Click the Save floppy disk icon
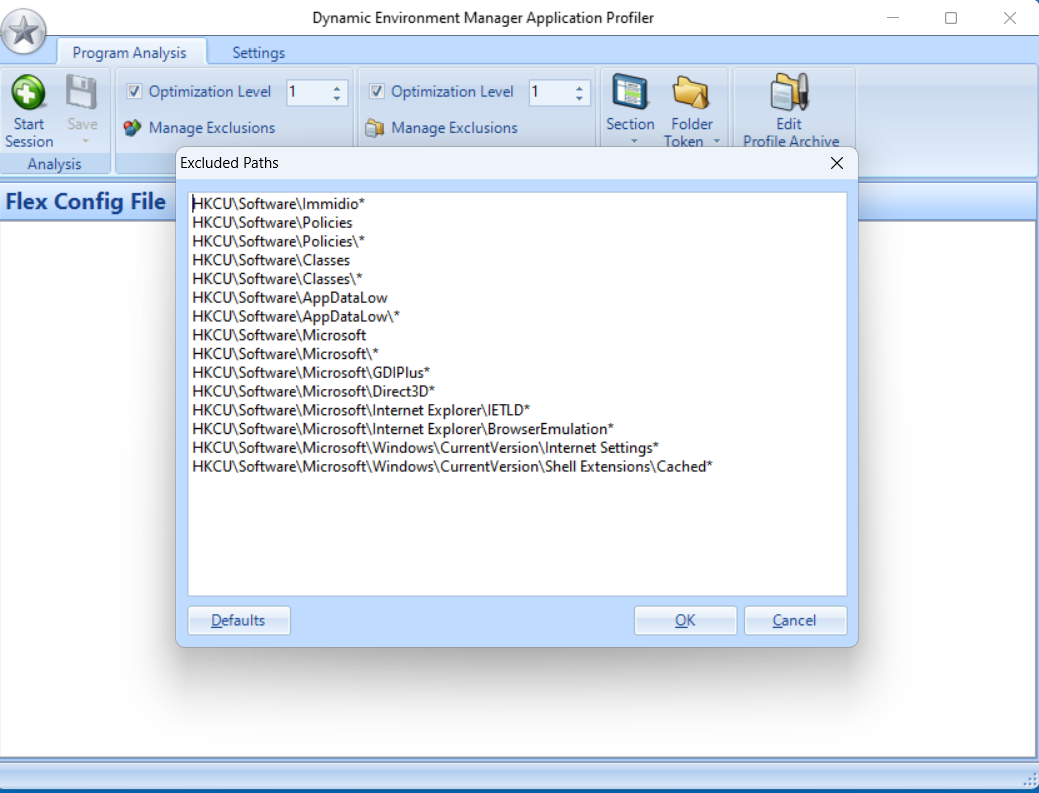1039x793 pixels. coord(82,94)
